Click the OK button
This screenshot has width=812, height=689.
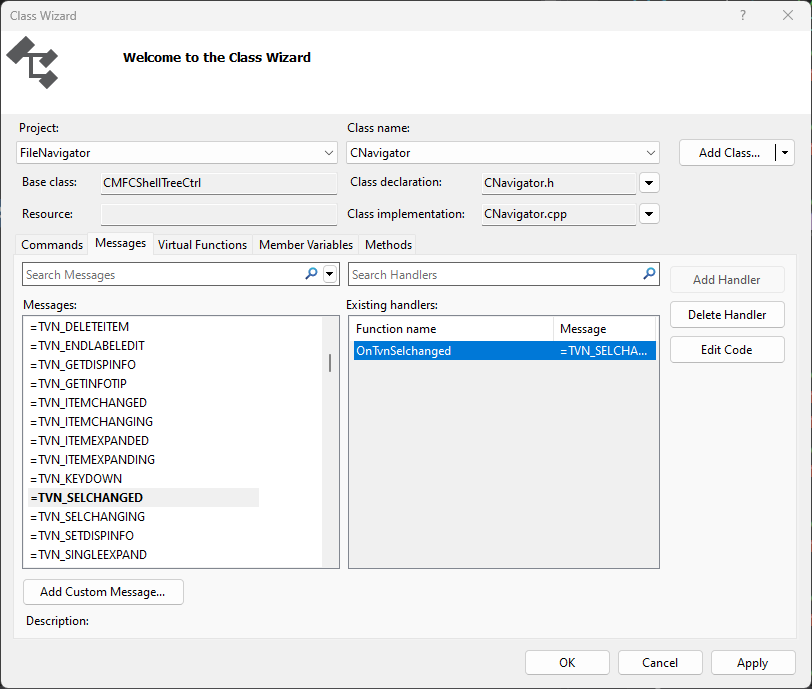point(567,663)
